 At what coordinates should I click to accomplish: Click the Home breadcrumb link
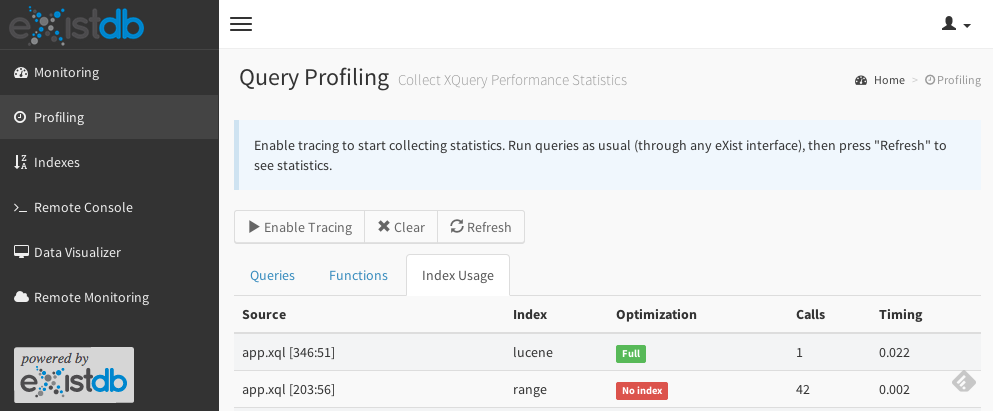point(888,80)
